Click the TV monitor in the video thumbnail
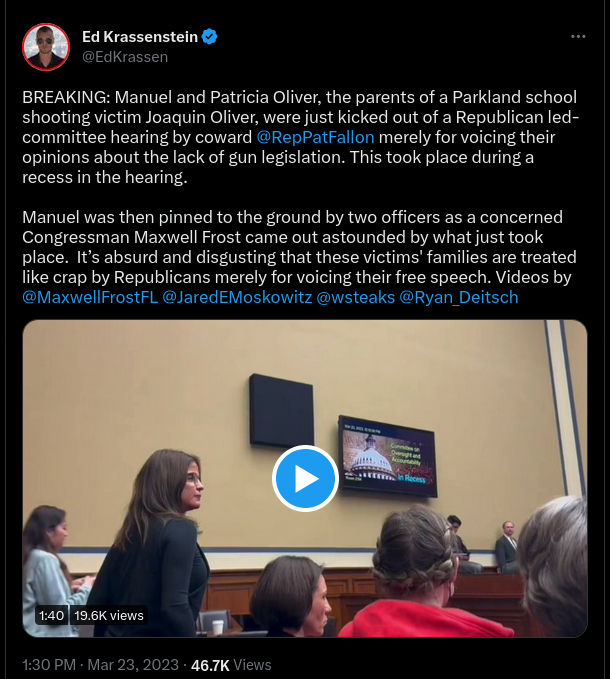The width and height of the screenshot is (610, 679). [x=387, y=456]
